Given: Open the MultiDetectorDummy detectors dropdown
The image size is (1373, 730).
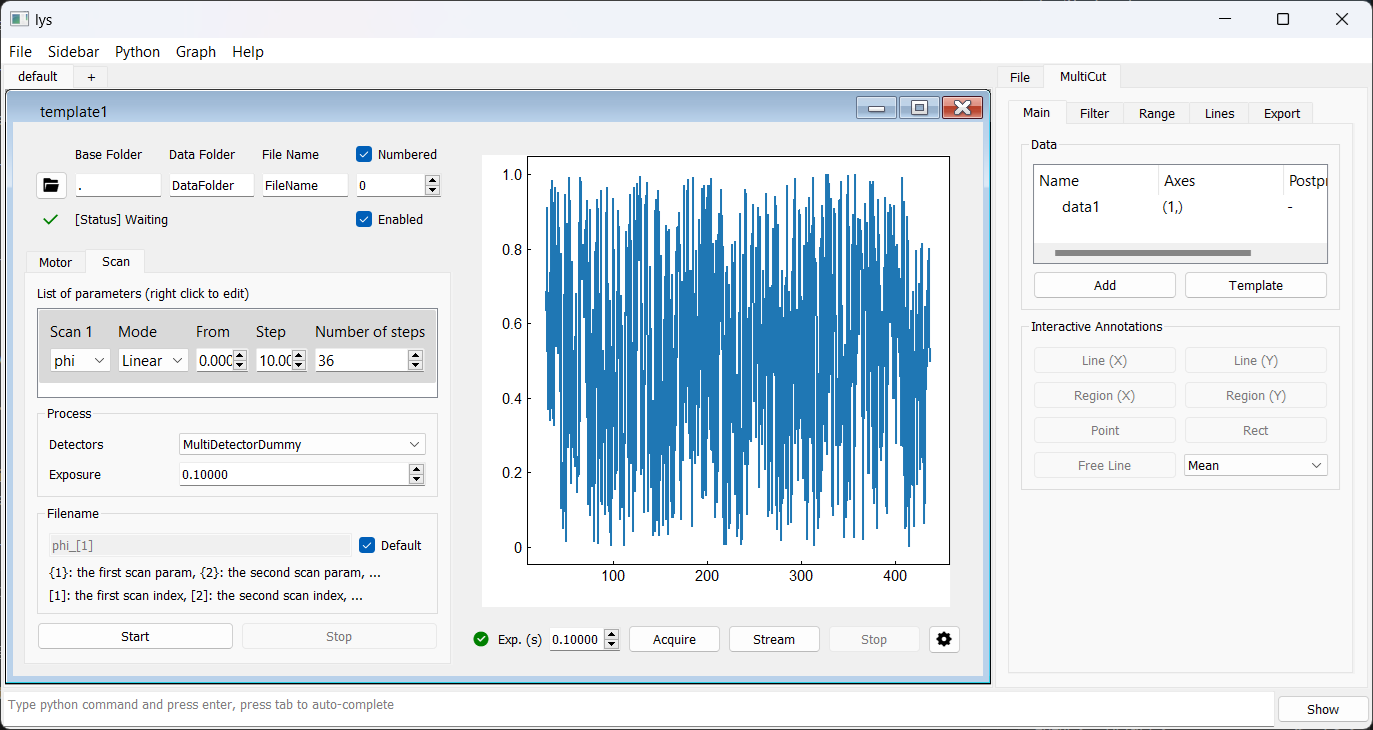Looking at the screenshot, I should click(302, 444).
